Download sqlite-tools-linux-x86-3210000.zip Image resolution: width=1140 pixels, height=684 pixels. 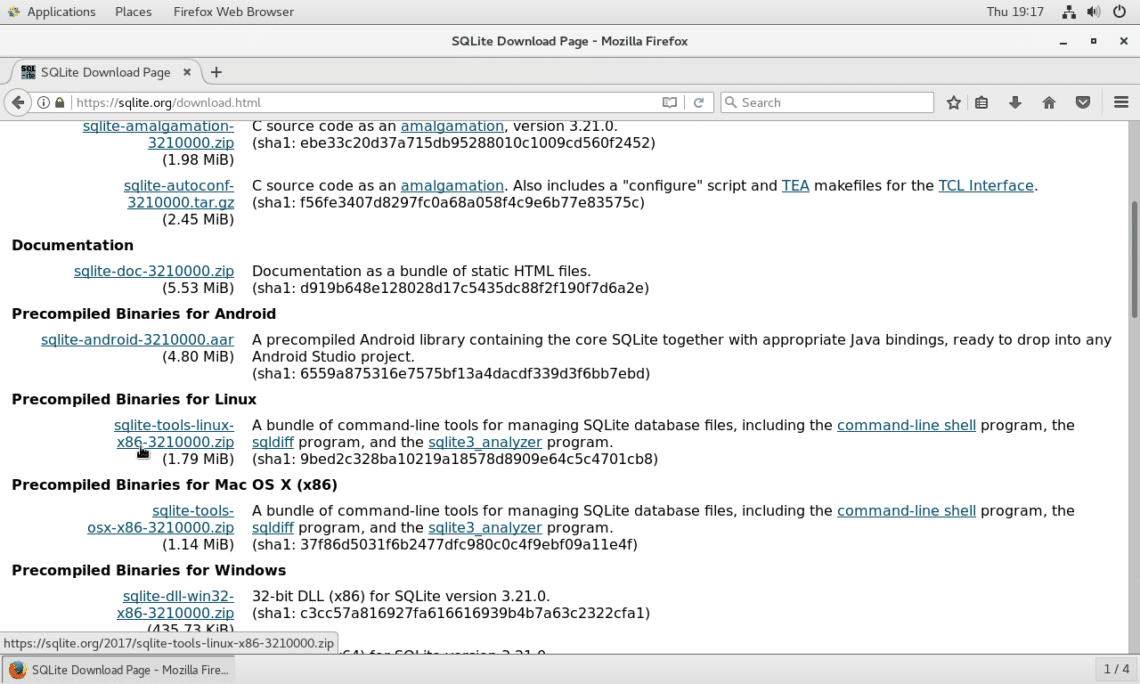pos(174,433)
